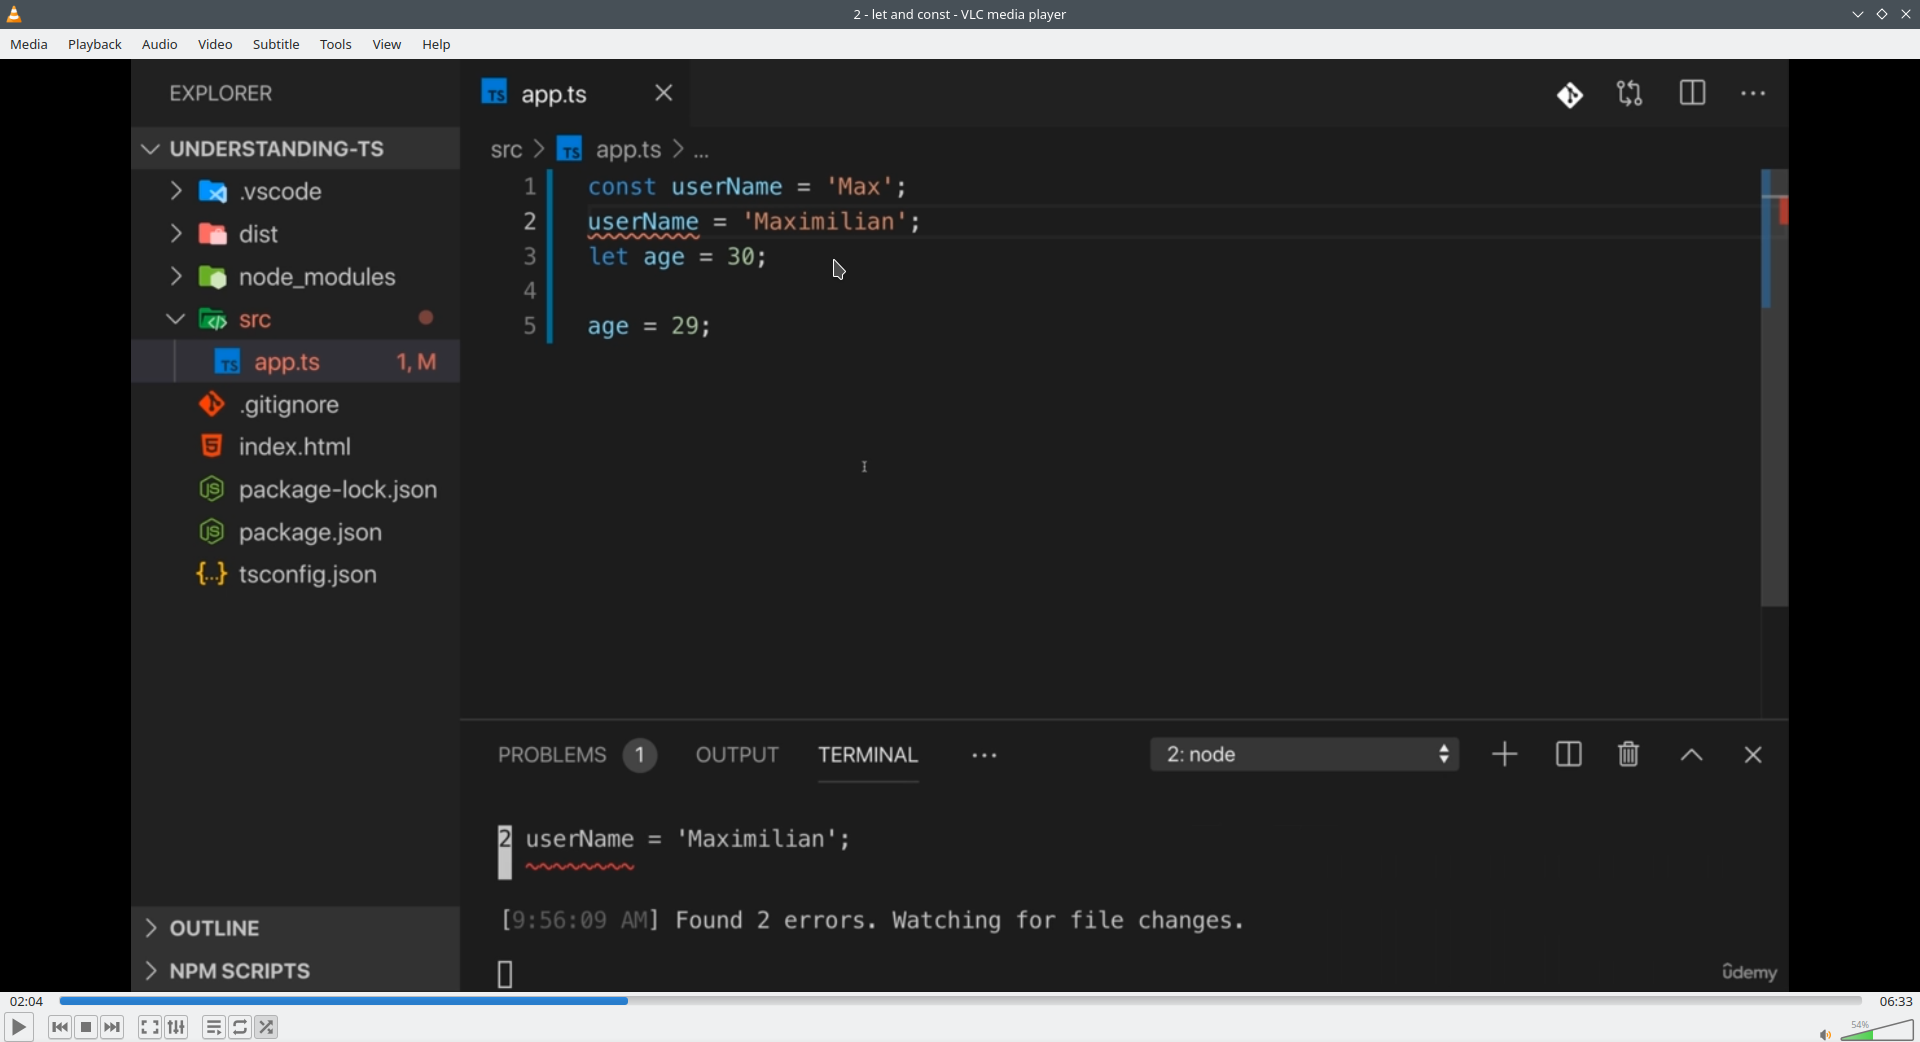
Task: Split the editor to the right
Action: 1693,93
